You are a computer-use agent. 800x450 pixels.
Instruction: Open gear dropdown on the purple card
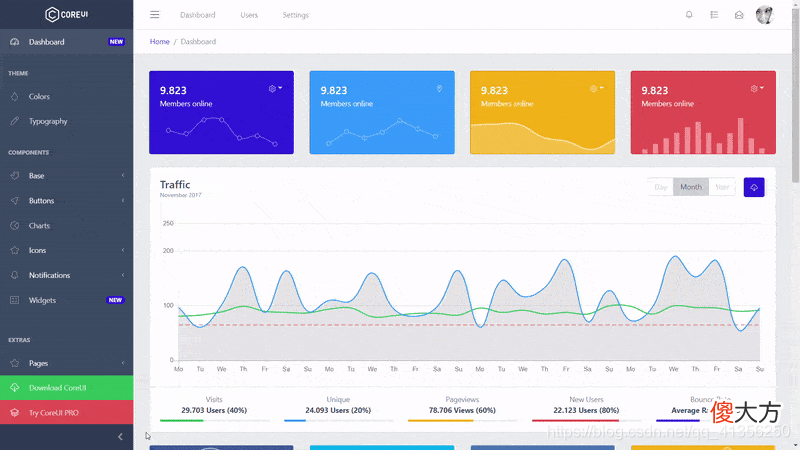coord(276,89)
